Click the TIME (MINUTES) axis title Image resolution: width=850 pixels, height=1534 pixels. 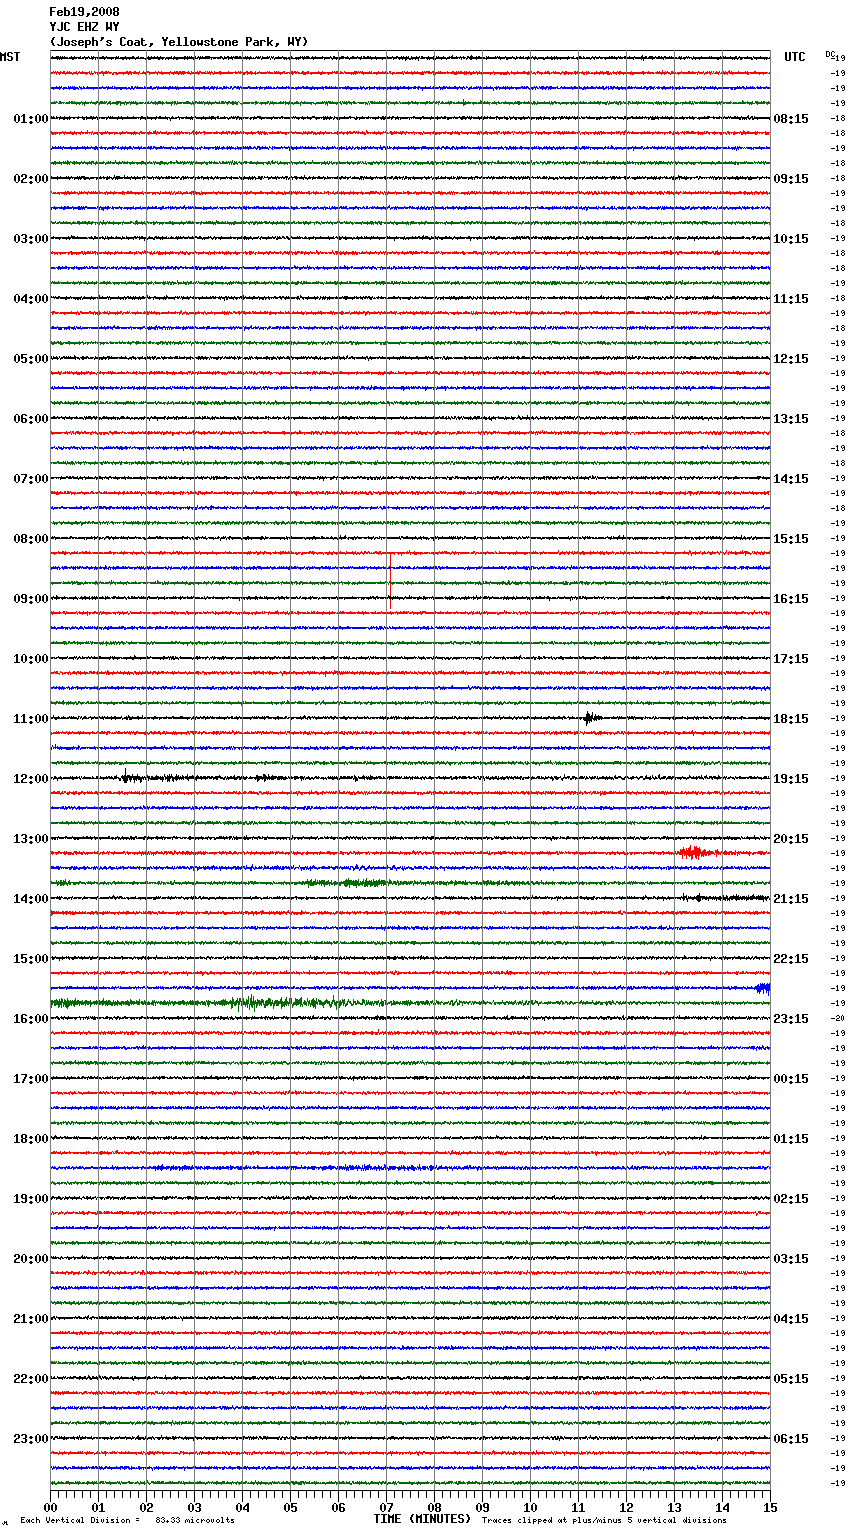pyautogui.click(x=422, y=1519)
